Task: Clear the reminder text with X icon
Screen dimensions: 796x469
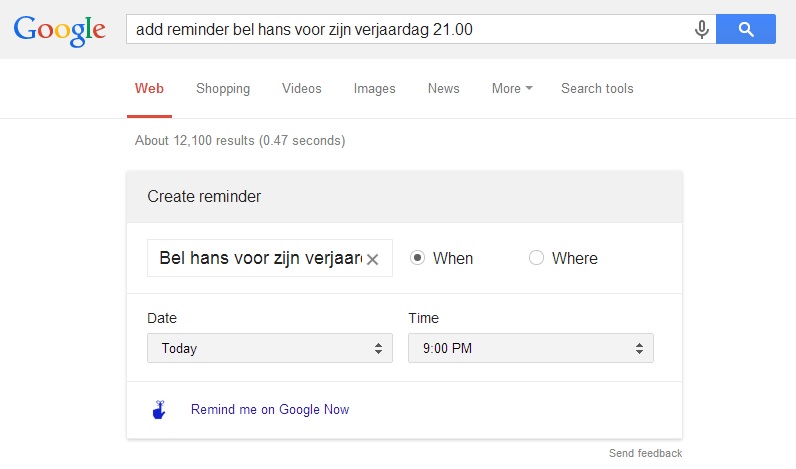Action: click(x=373, y=259)
